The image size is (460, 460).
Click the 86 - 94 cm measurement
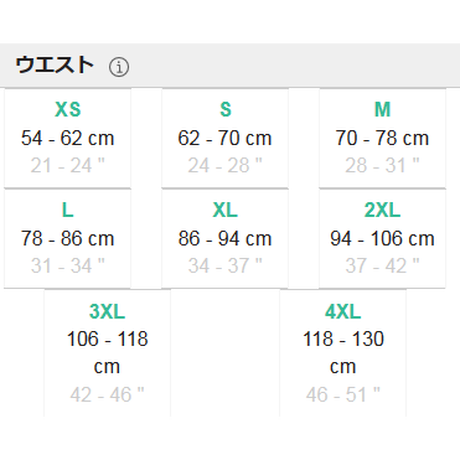tap(225, 238)
